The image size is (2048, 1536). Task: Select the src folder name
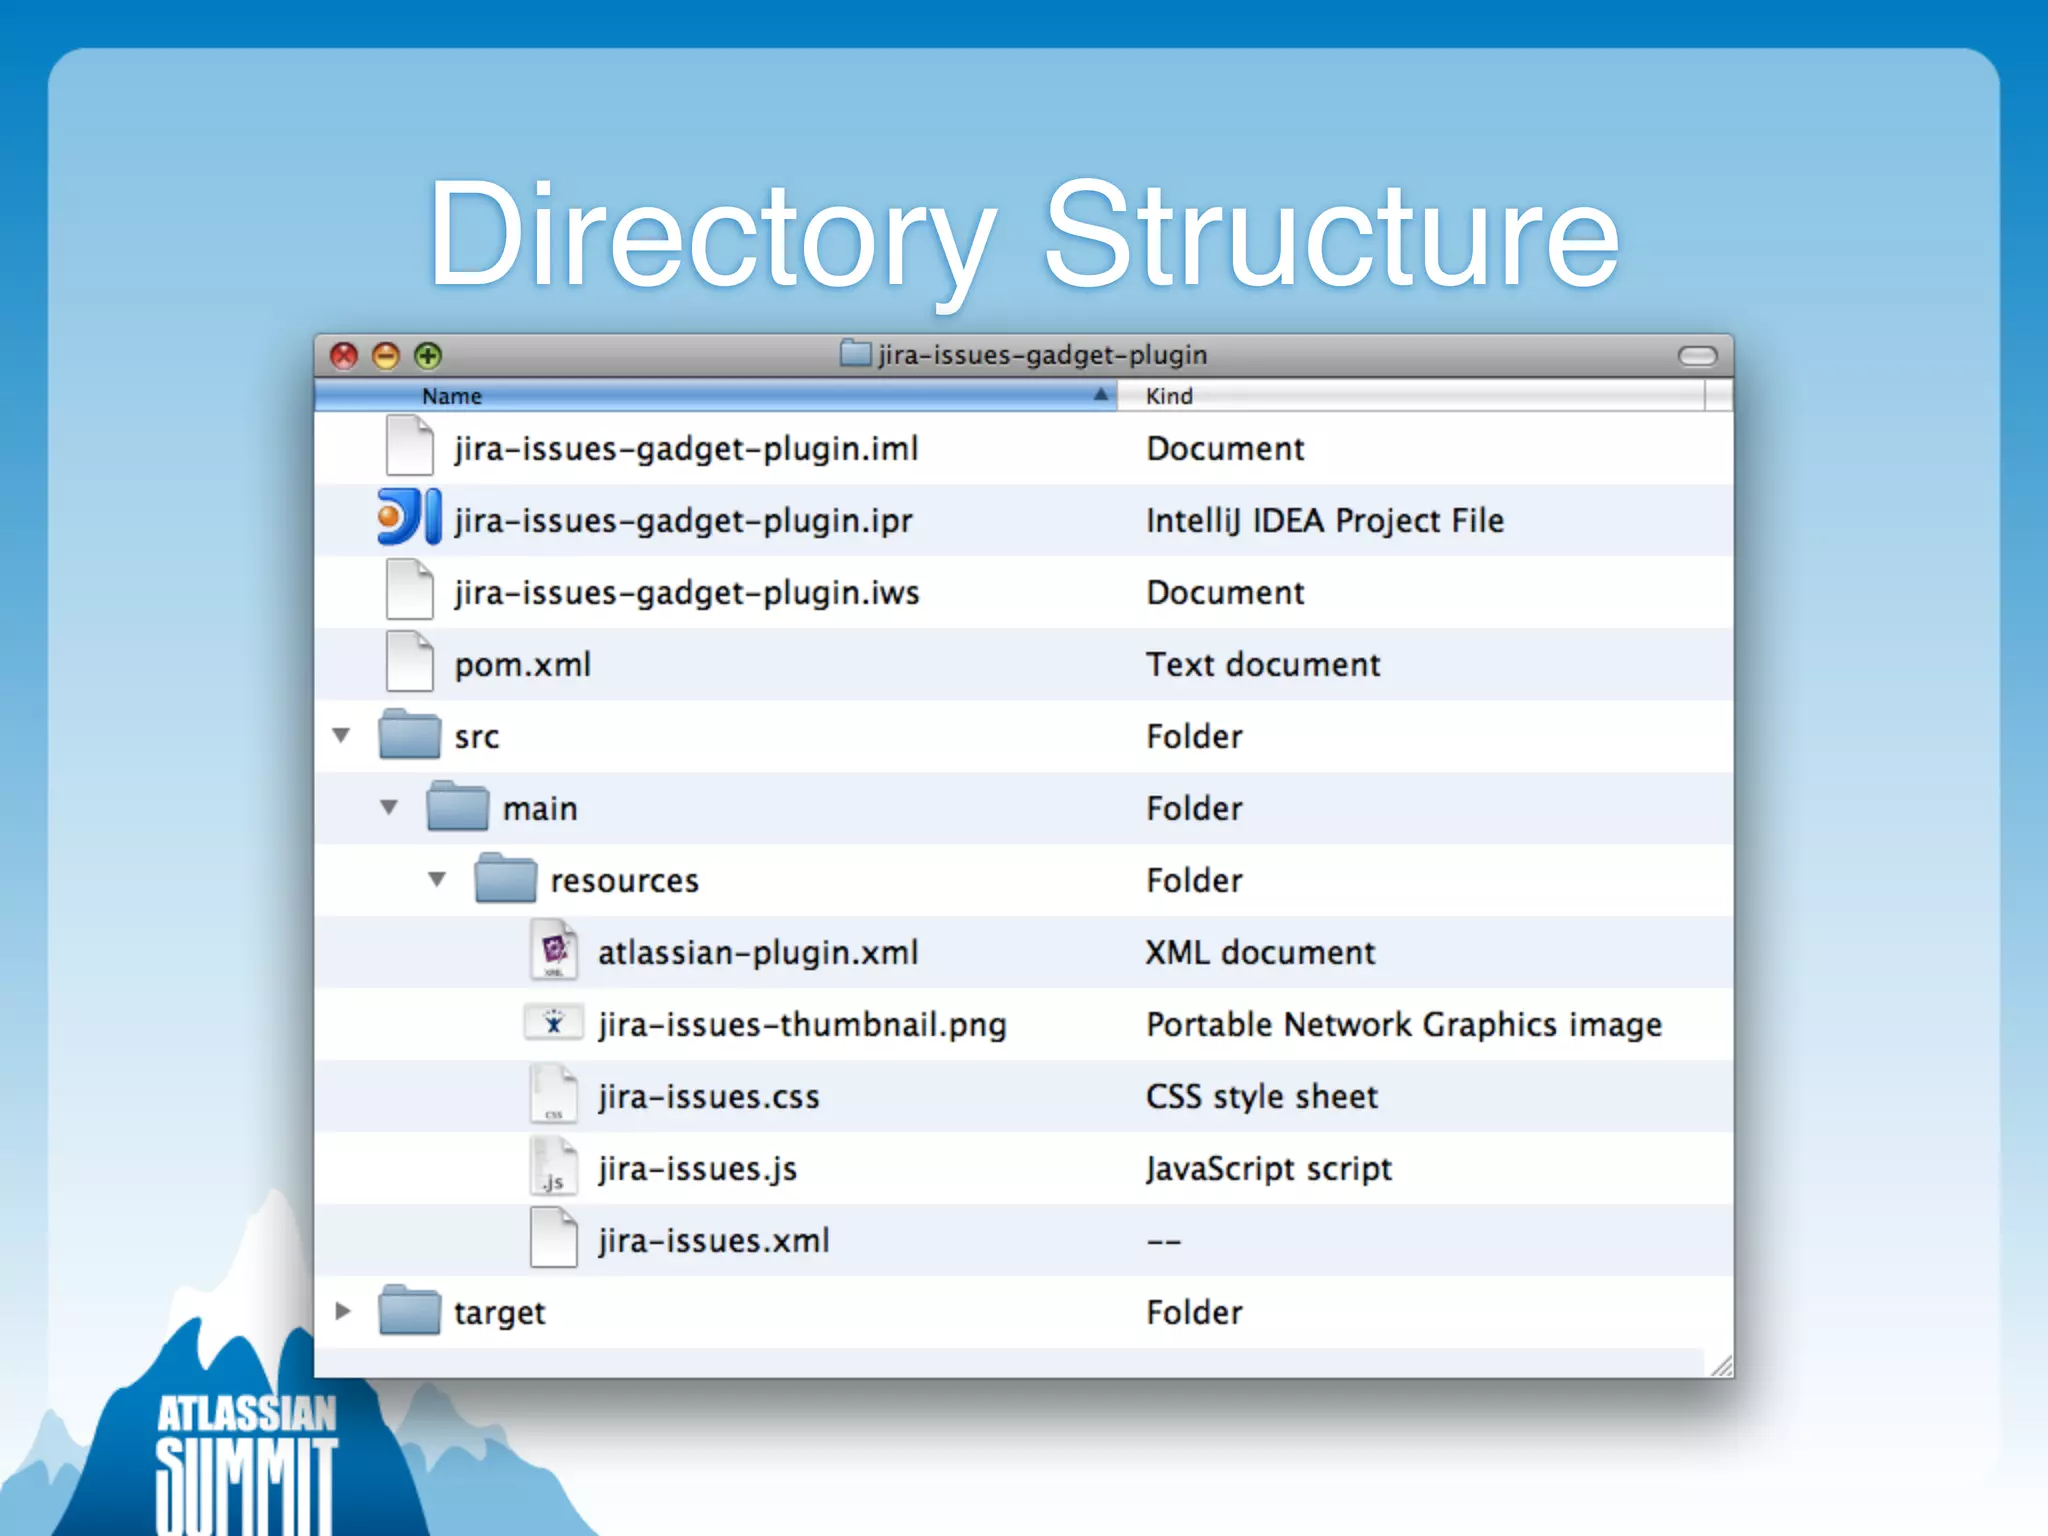tap(476, 738)
